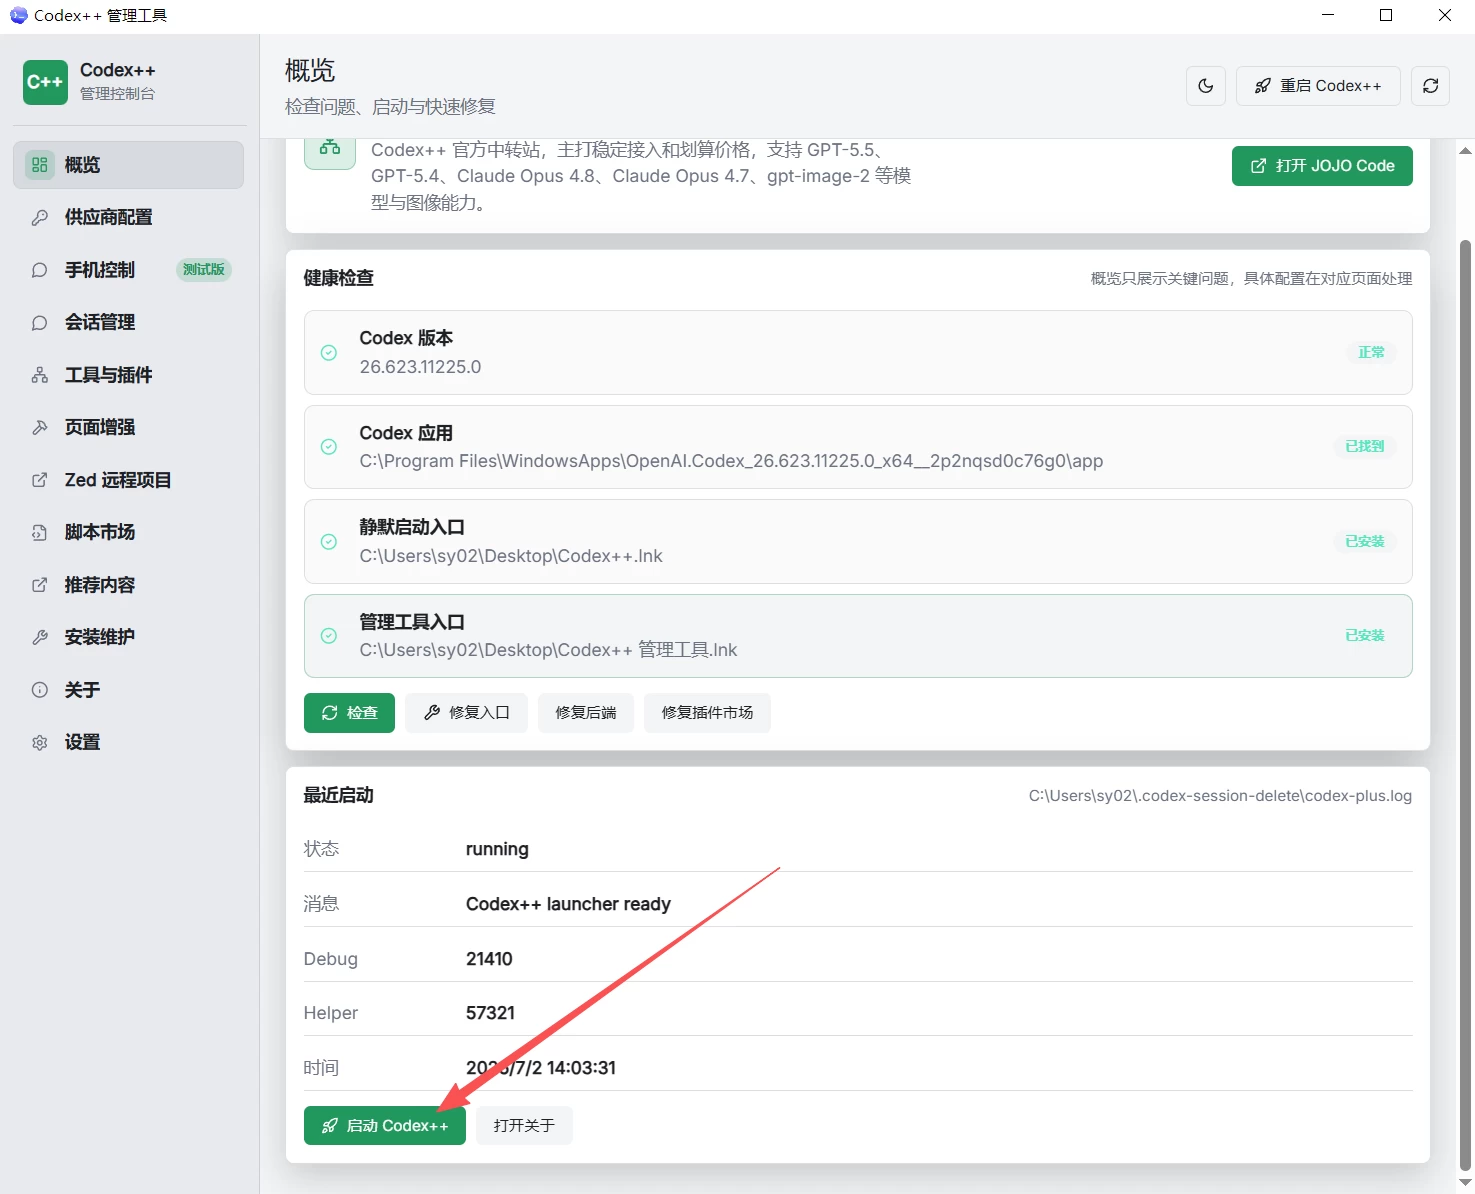Click the hammer icon beside 页面增强

coord(40,427)
